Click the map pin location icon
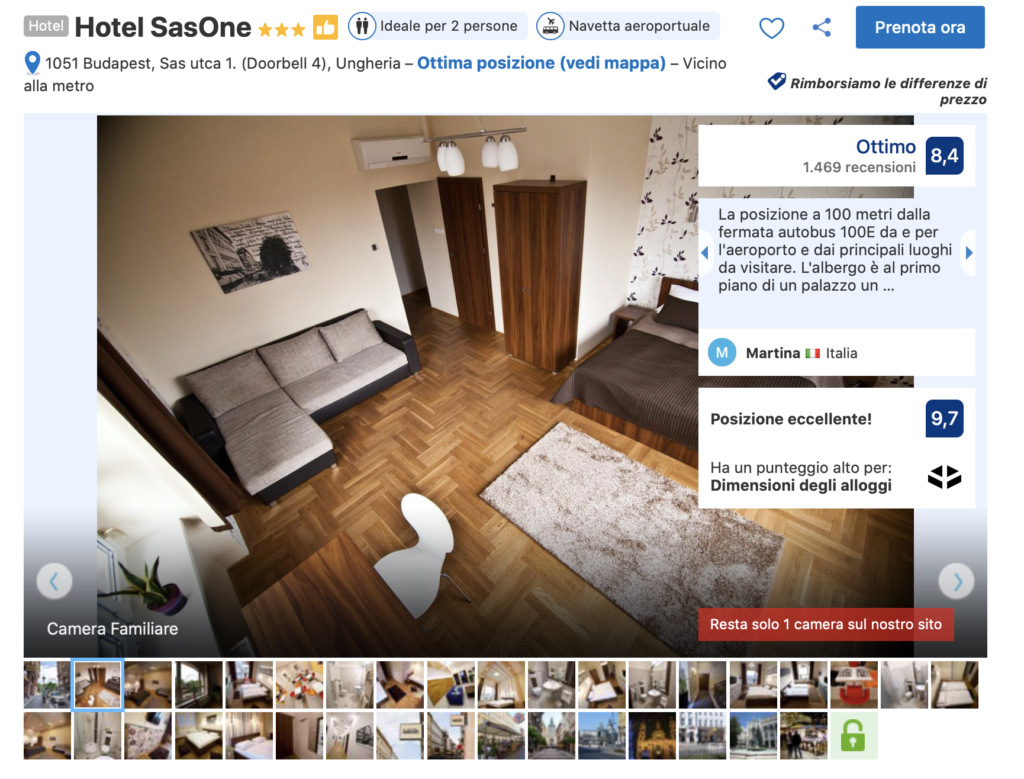The height and width of the screenshot is (779, 1024). [x=32, y=63]
